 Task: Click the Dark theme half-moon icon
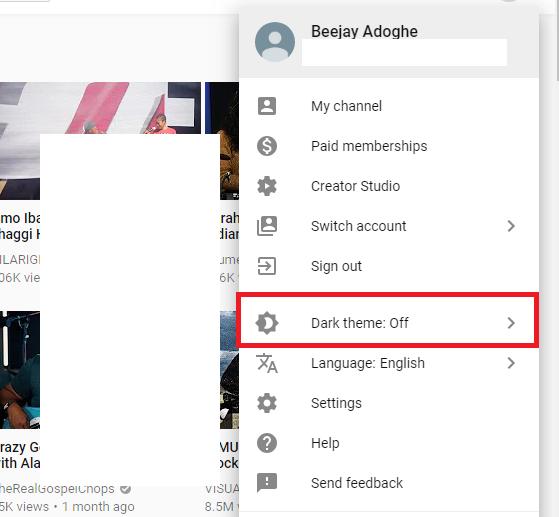point(267,323)
